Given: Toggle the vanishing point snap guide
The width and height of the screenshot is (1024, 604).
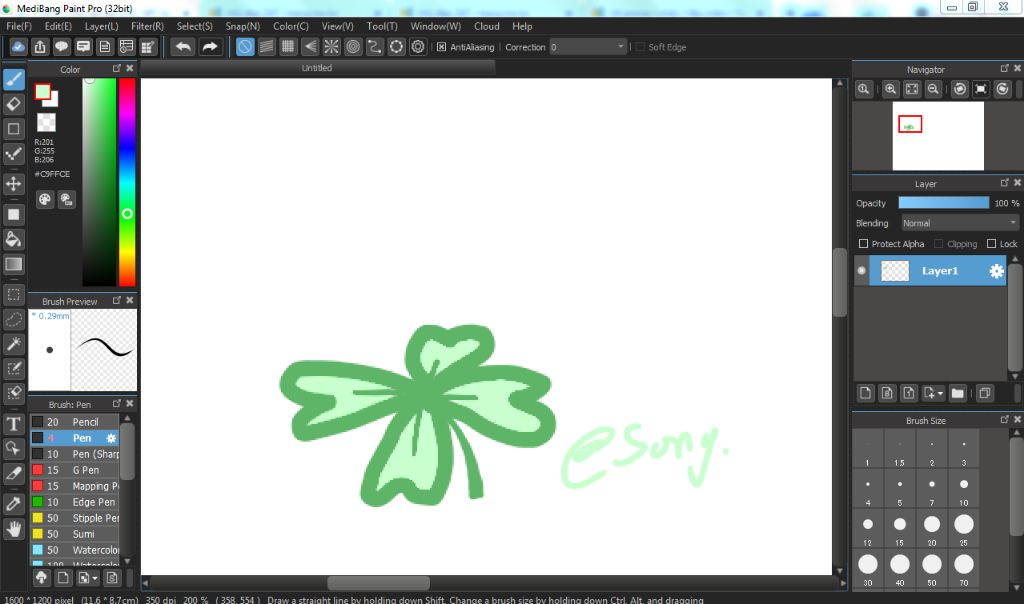Looking at the screenshot, I should click(310, 46).
